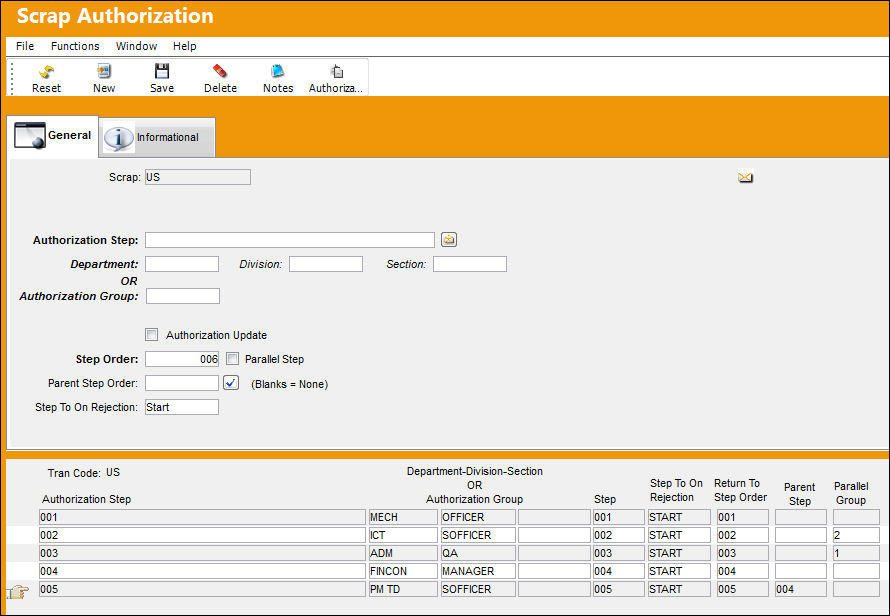The width and height of the screenshot is (890, 616).
Task: Focus the Authorization Step text field
Action: coord(290,240)
